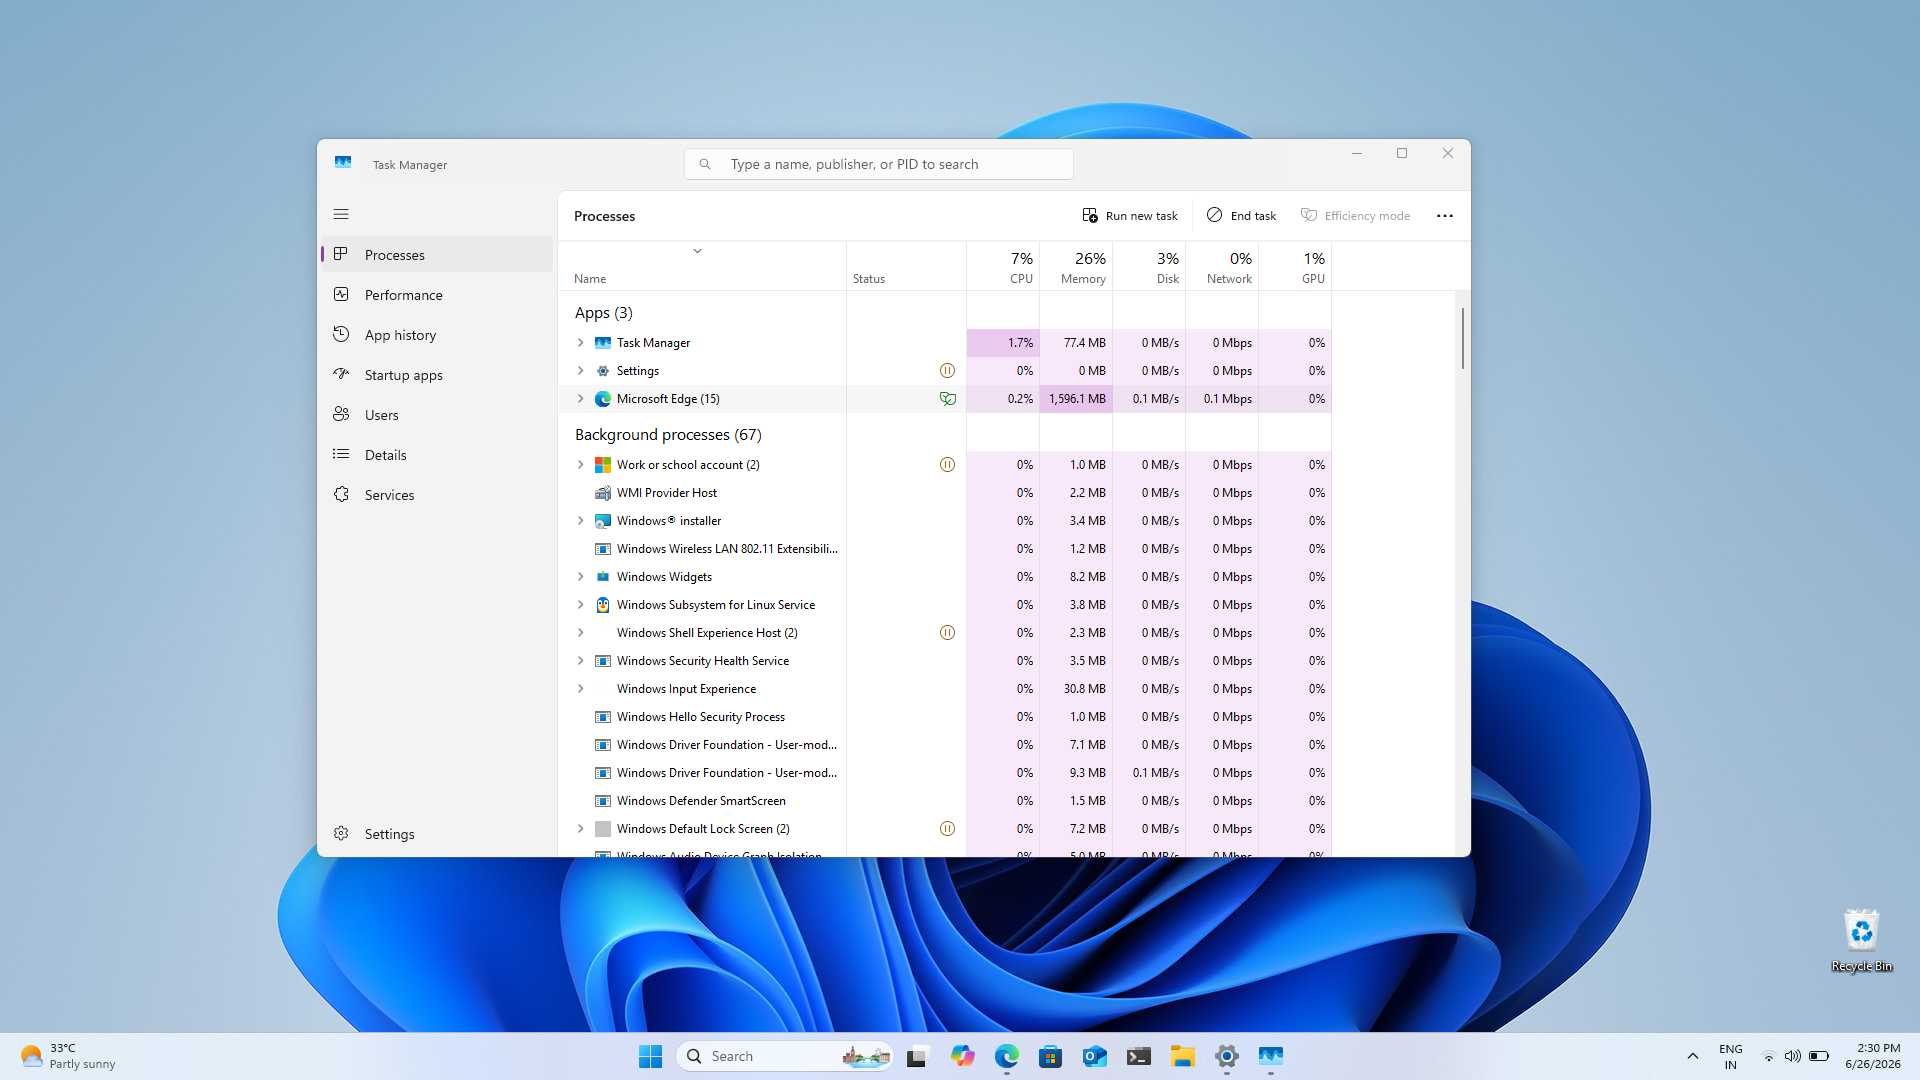Click Run new task button

[x=1130, y=216]
